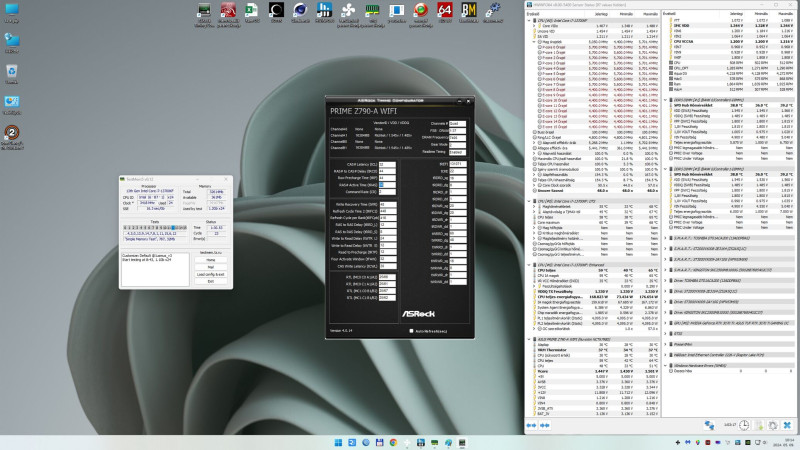The height and width of the screenshot is (450, 800).
Task: Click the CAS Write Latency (tCWL) field
Action: point(388,266)
